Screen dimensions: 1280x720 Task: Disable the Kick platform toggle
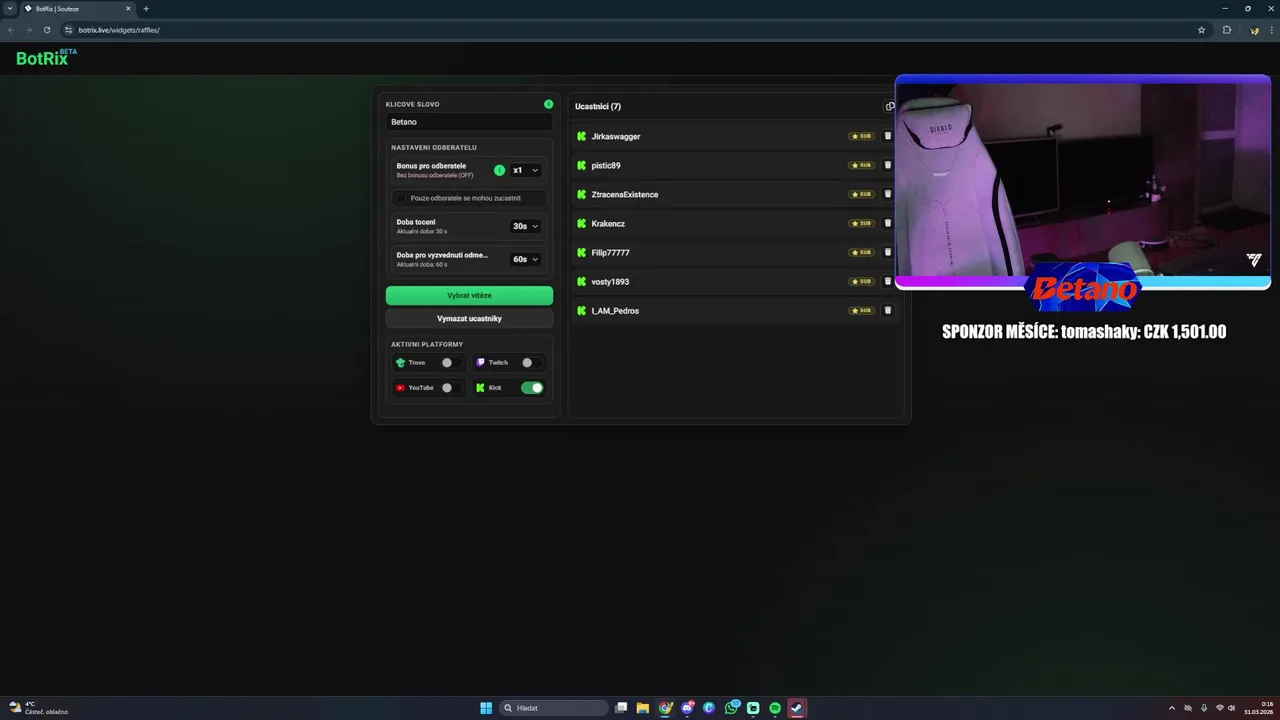532,388
